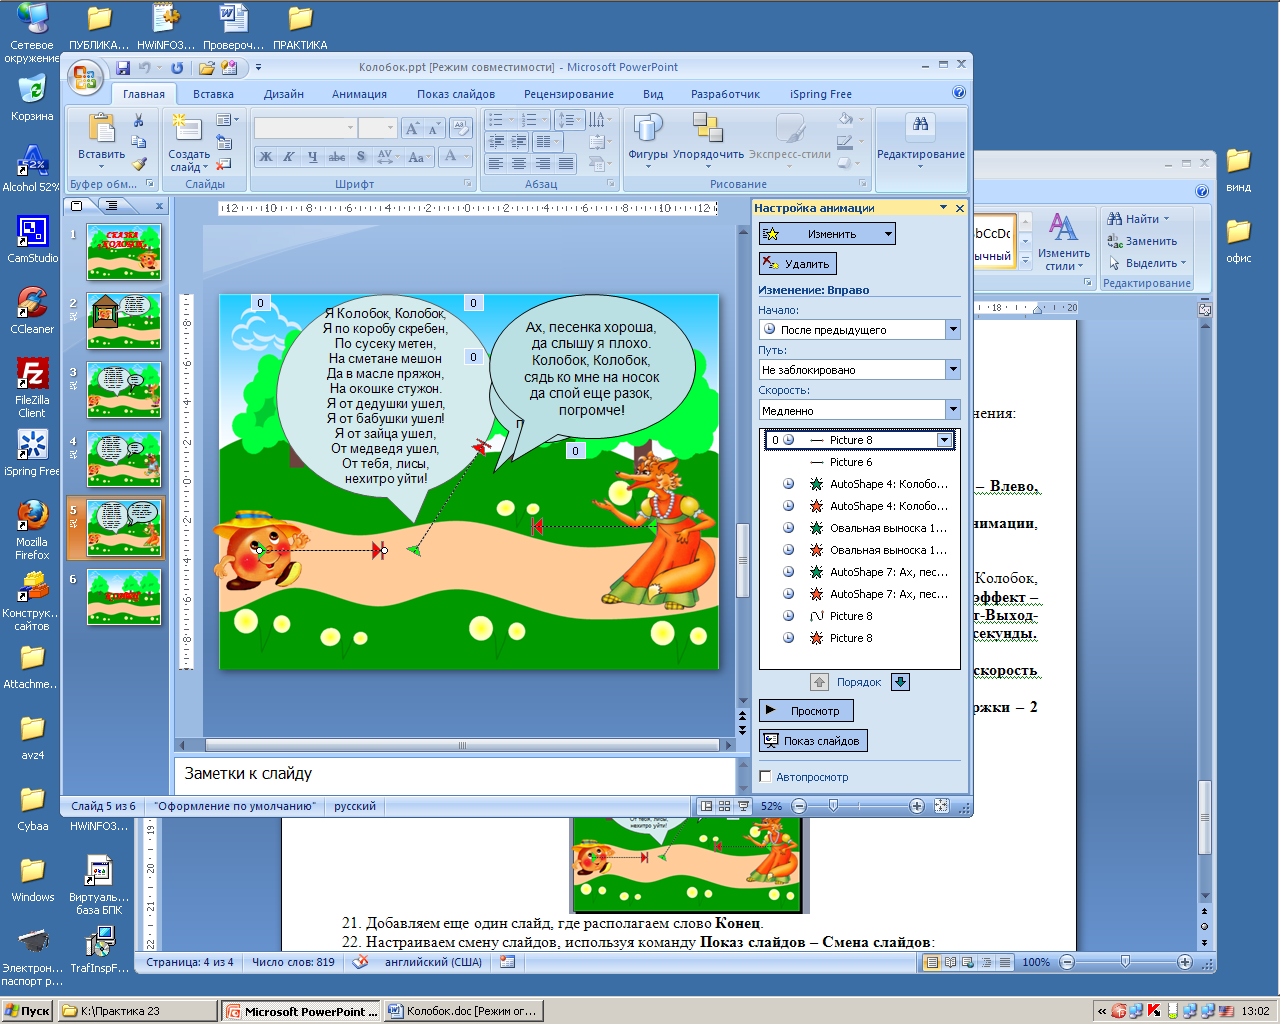Save the presentation via quick access toolbar
Screen dimensions: 1280x1024
tap(123, 68)
